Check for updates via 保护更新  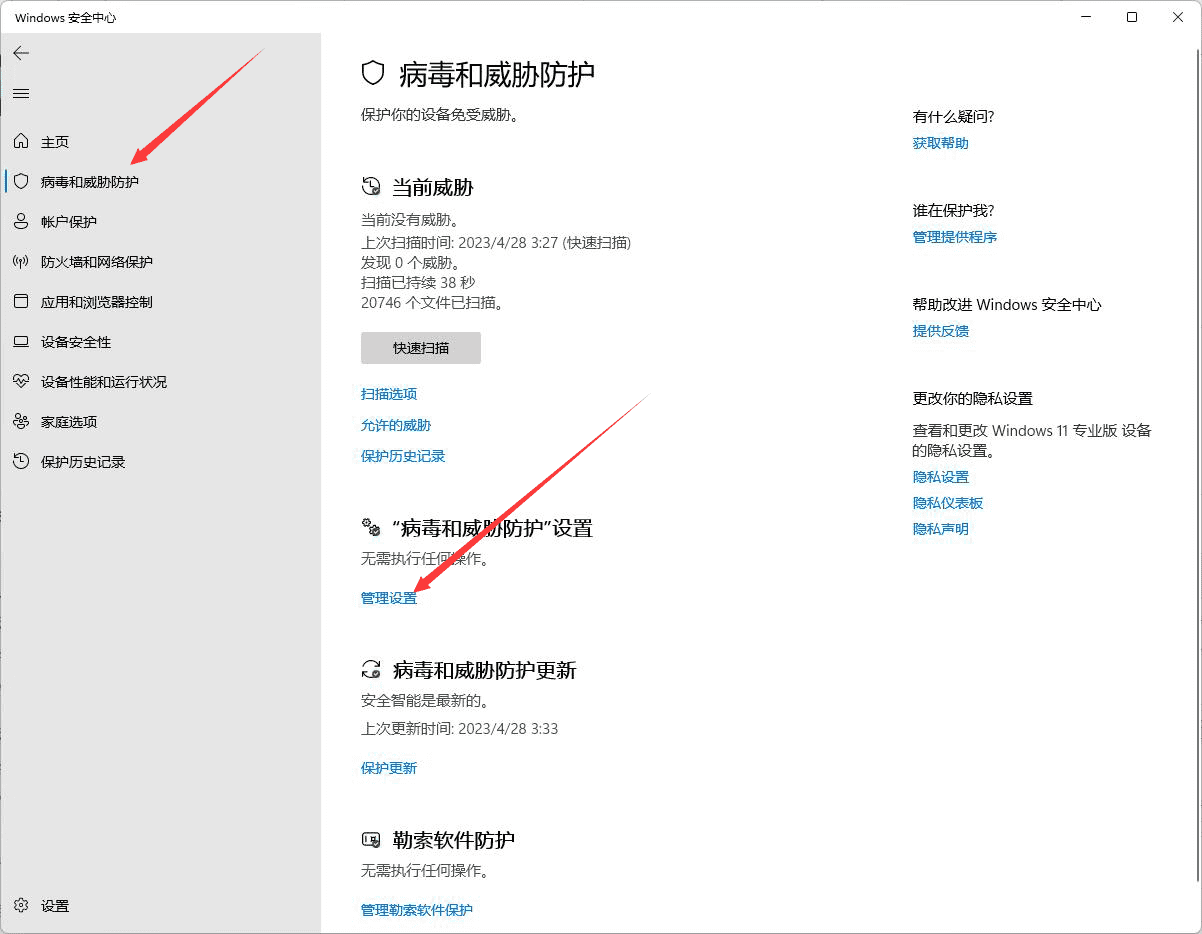point(389,768)
